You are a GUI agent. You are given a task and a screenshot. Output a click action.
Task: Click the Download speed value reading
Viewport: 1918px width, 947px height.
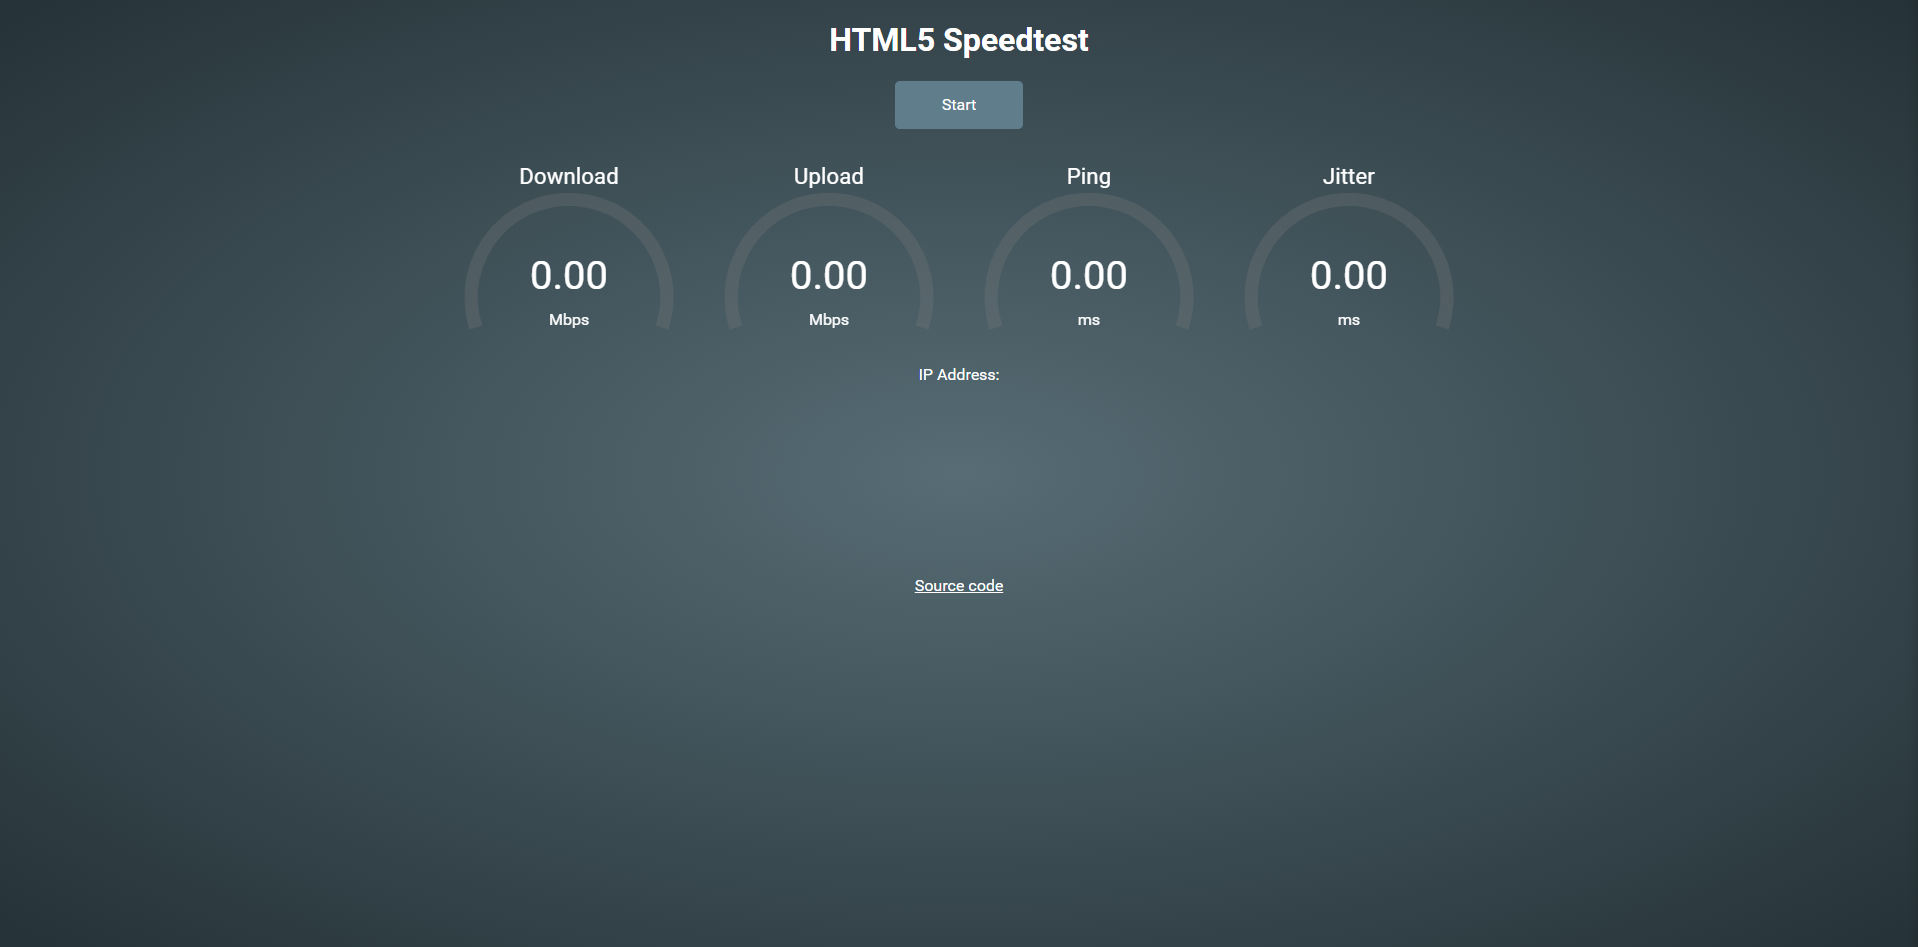coord(568,275)
